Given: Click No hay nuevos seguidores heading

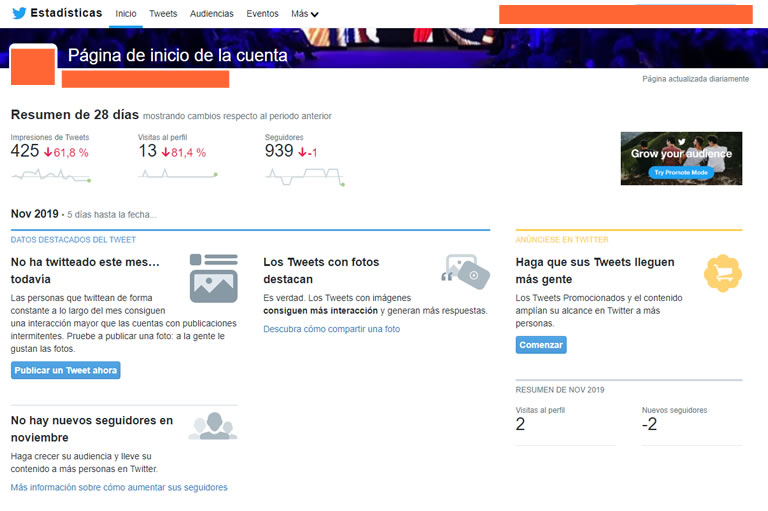Looking at the screenshot, I should (x=92, y=429).
